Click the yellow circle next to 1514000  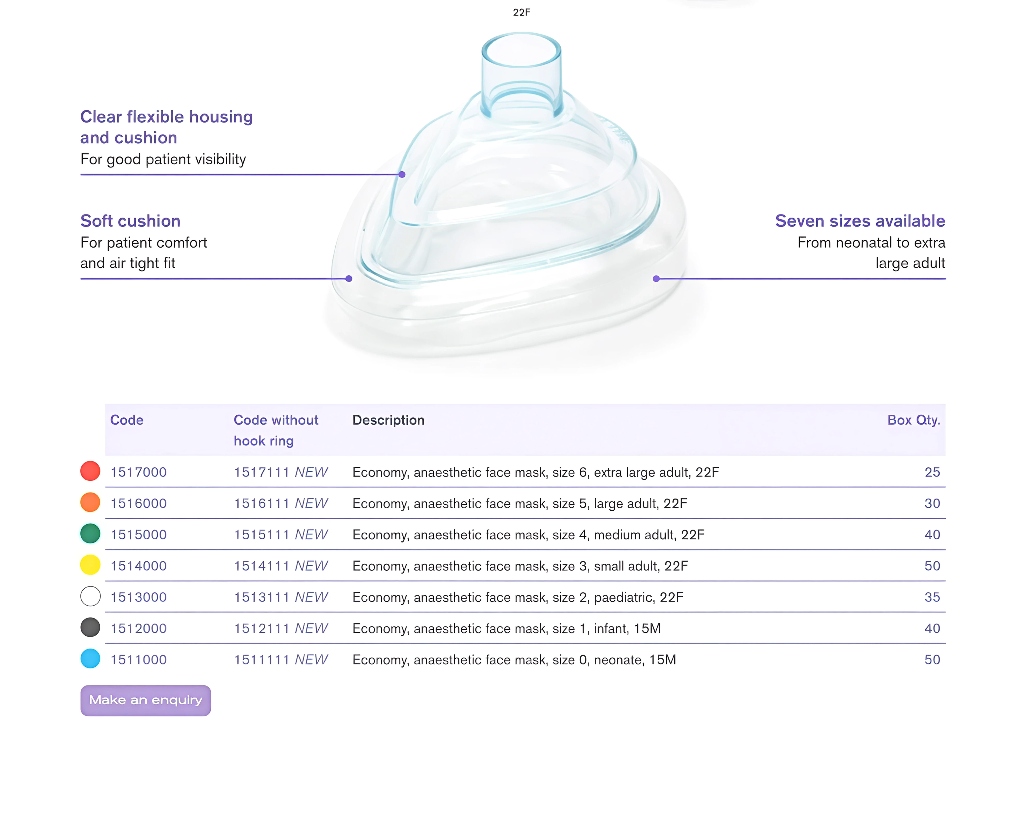coord(90,565)
